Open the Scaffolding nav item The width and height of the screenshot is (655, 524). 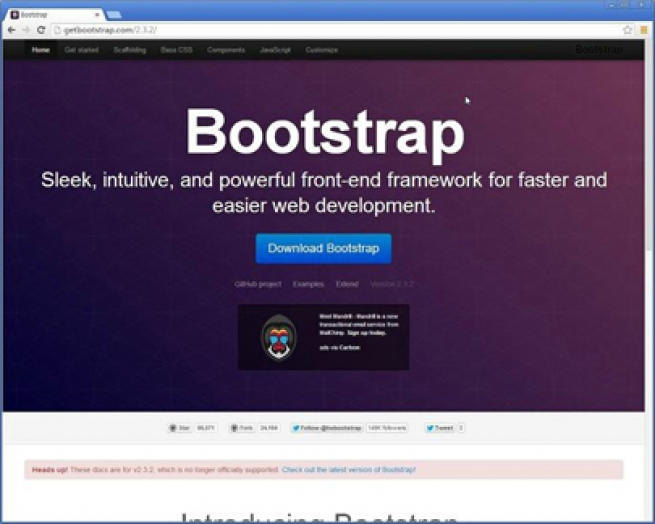click(x=129, y=50)
